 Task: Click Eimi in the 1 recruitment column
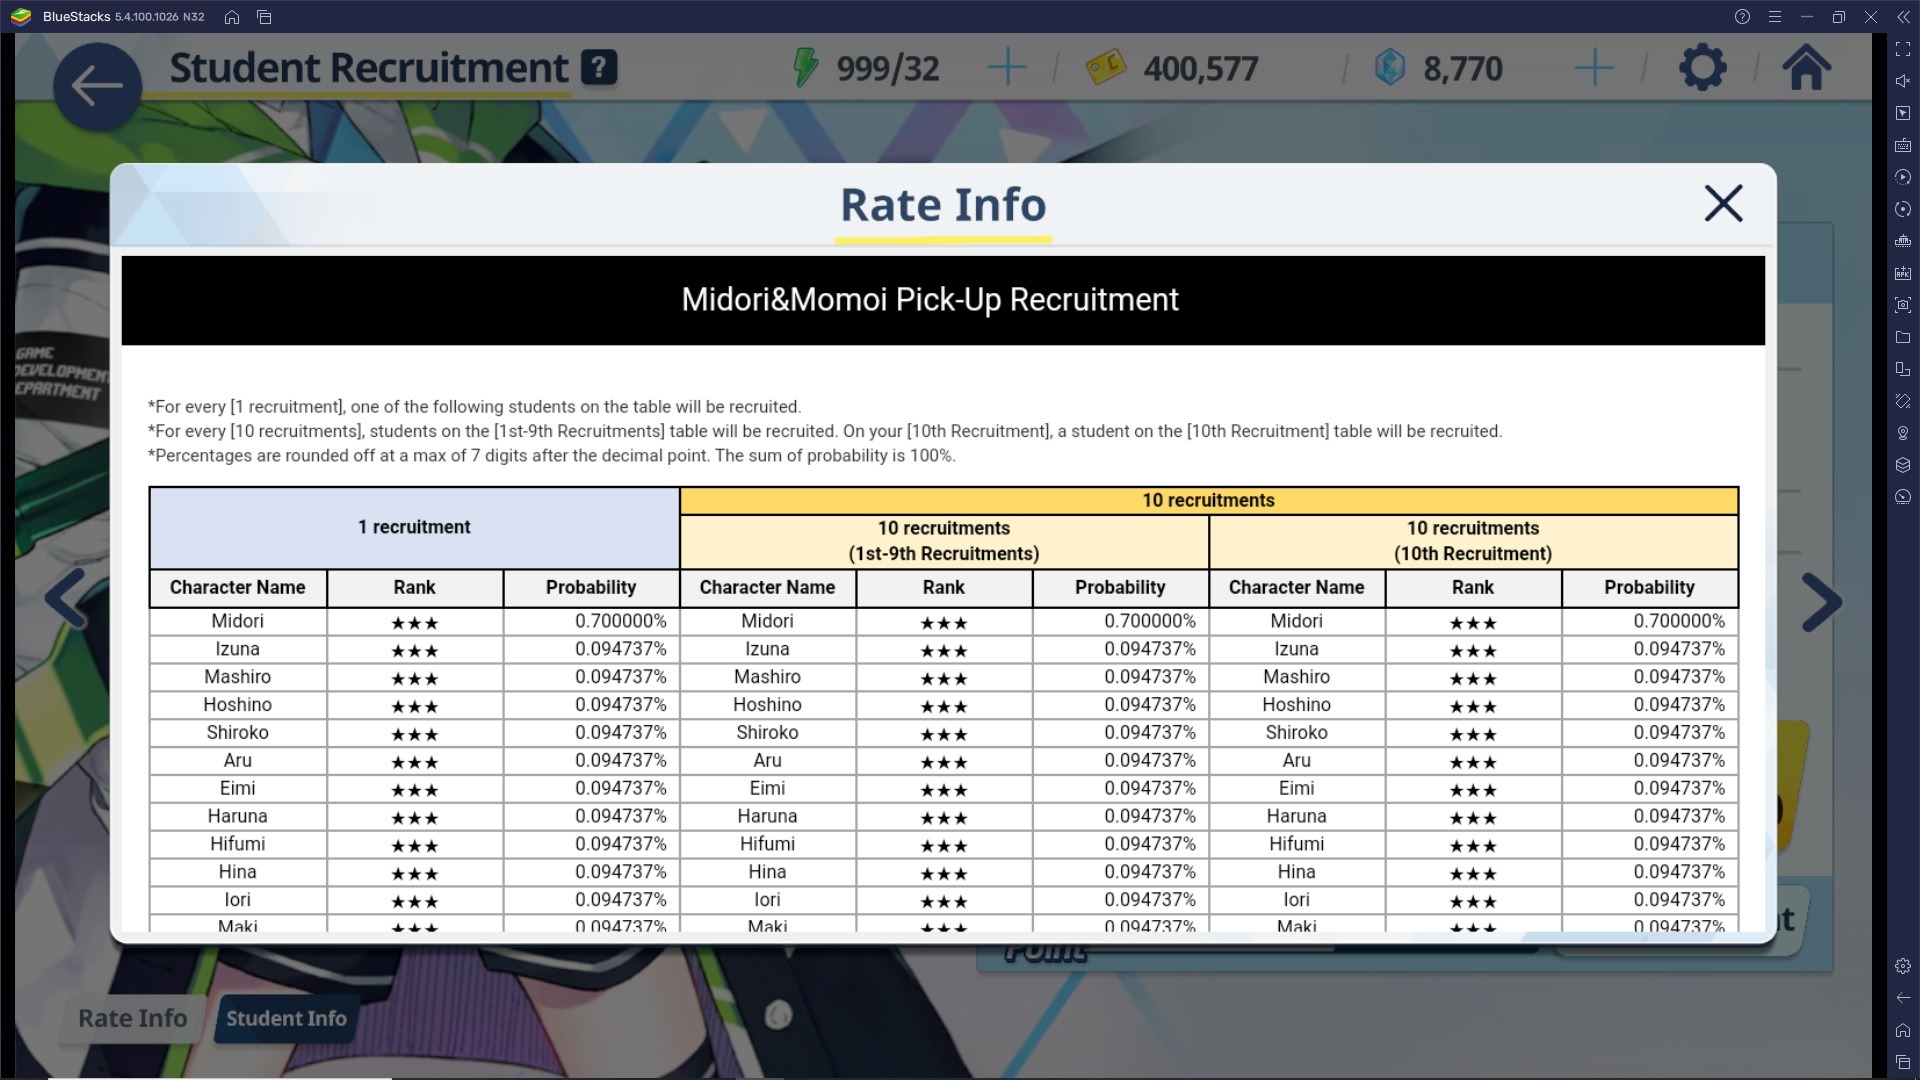238,788
